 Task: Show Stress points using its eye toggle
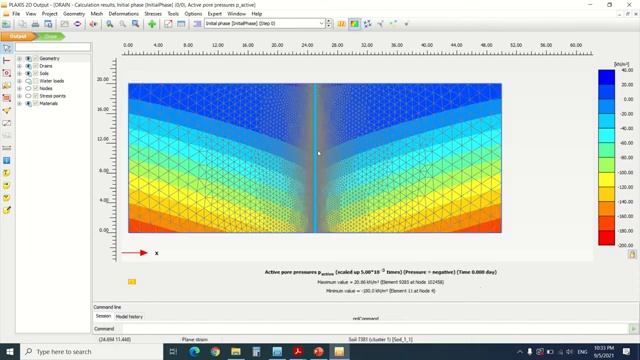click(28, 96)
